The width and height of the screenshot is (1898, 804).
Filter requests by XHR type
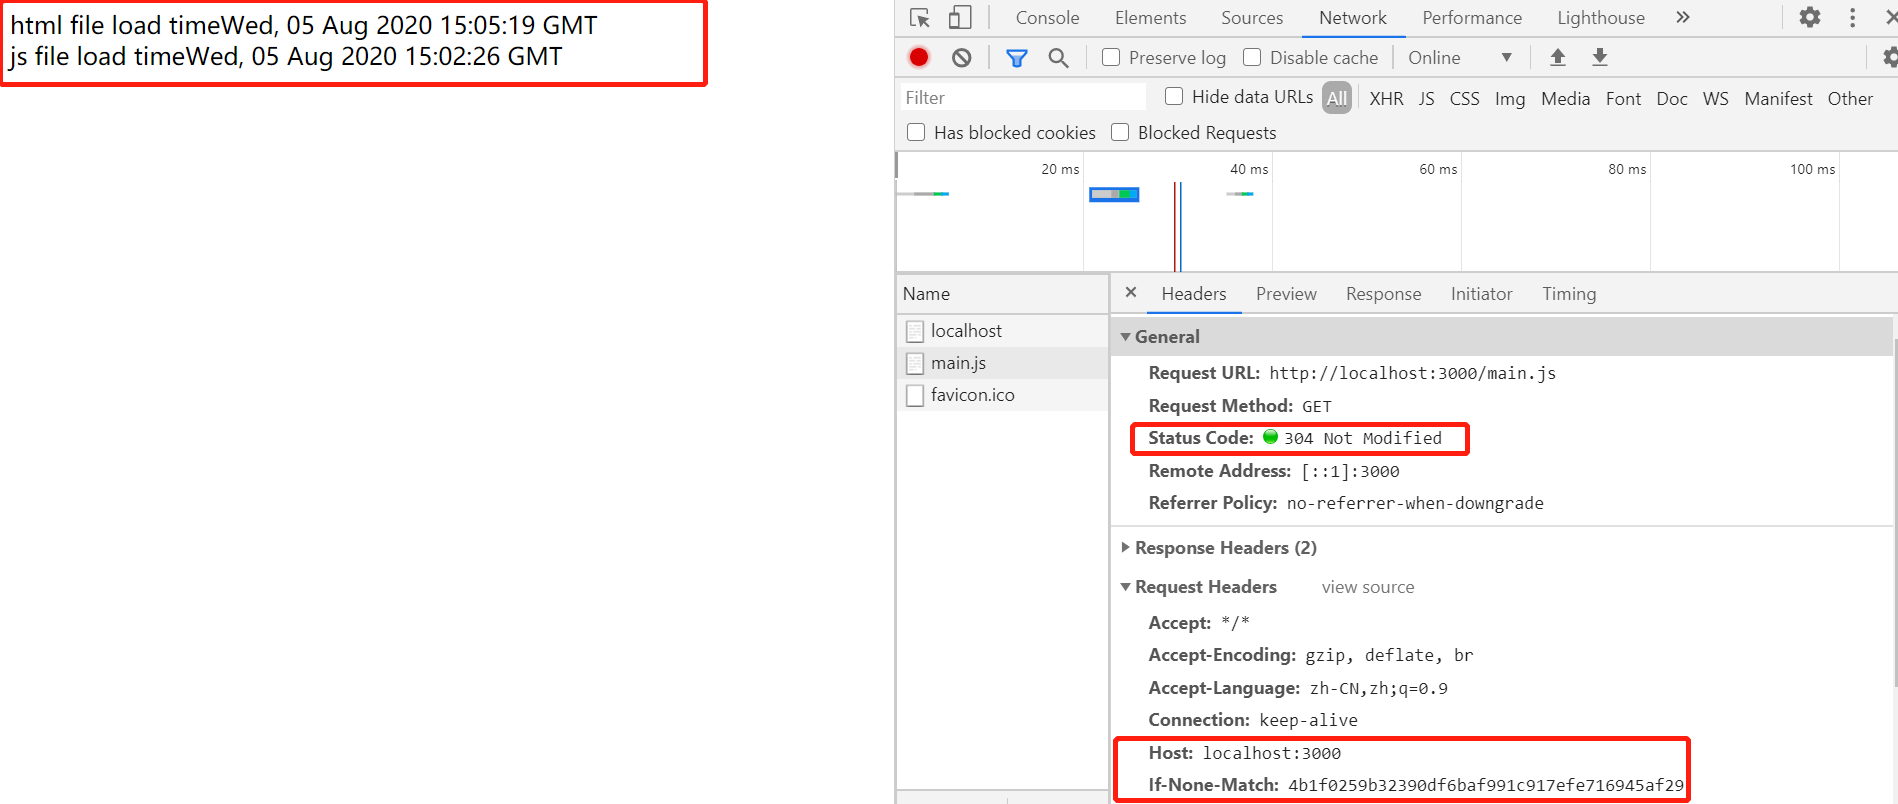coord(1386,99)
